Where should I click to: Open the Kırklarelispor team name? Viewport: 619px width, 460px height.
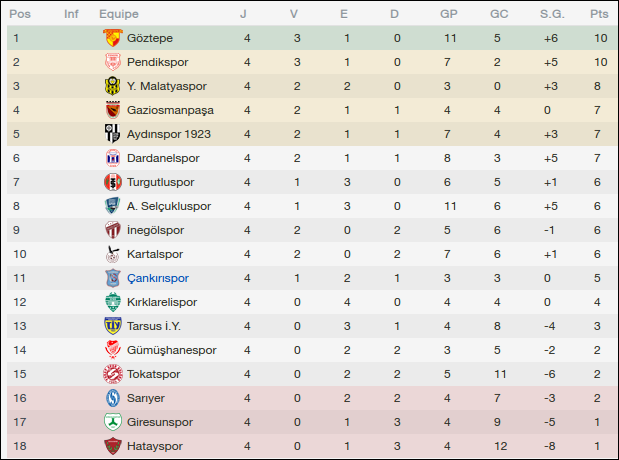click(x=162, y=302)
